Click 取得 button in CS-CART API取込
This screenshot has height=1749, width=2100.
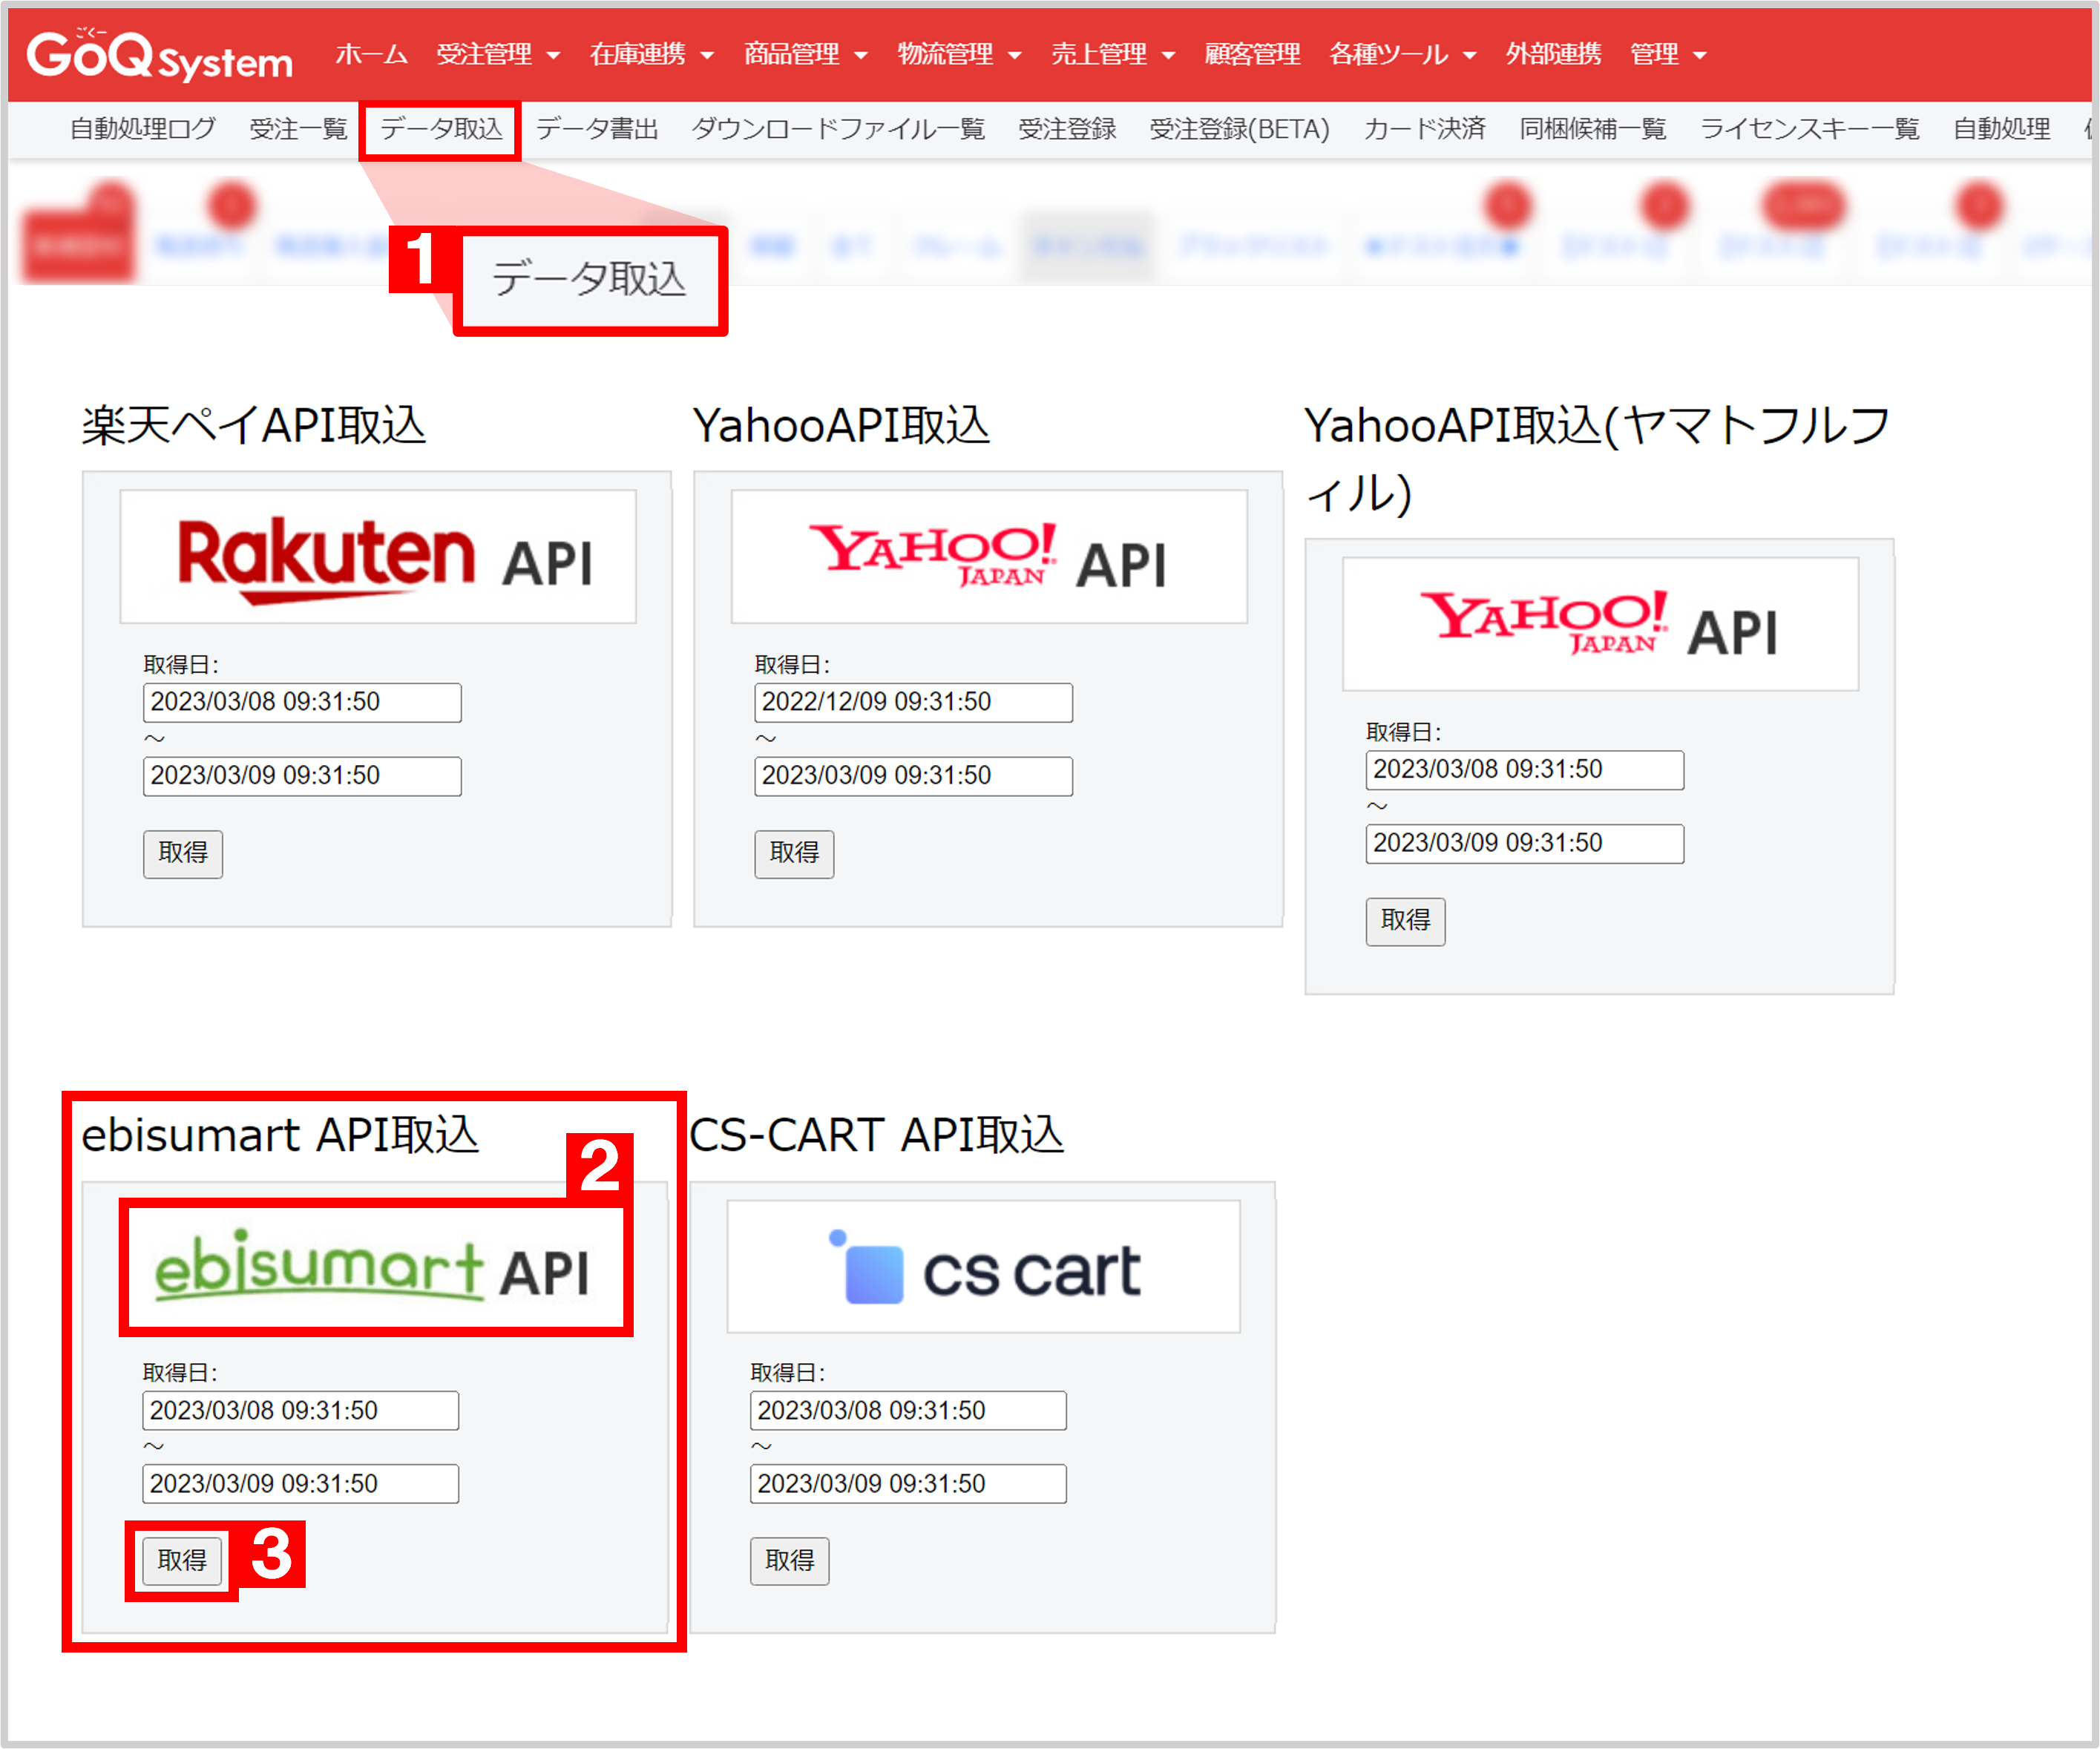[x=790, y=1561]
